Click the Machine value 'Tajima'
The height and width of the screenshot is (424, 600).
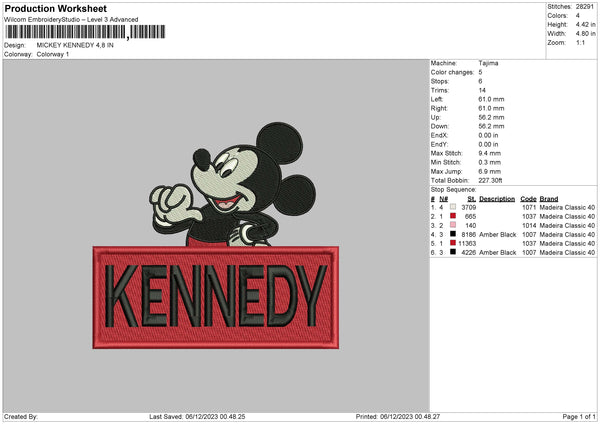[488, 63]
